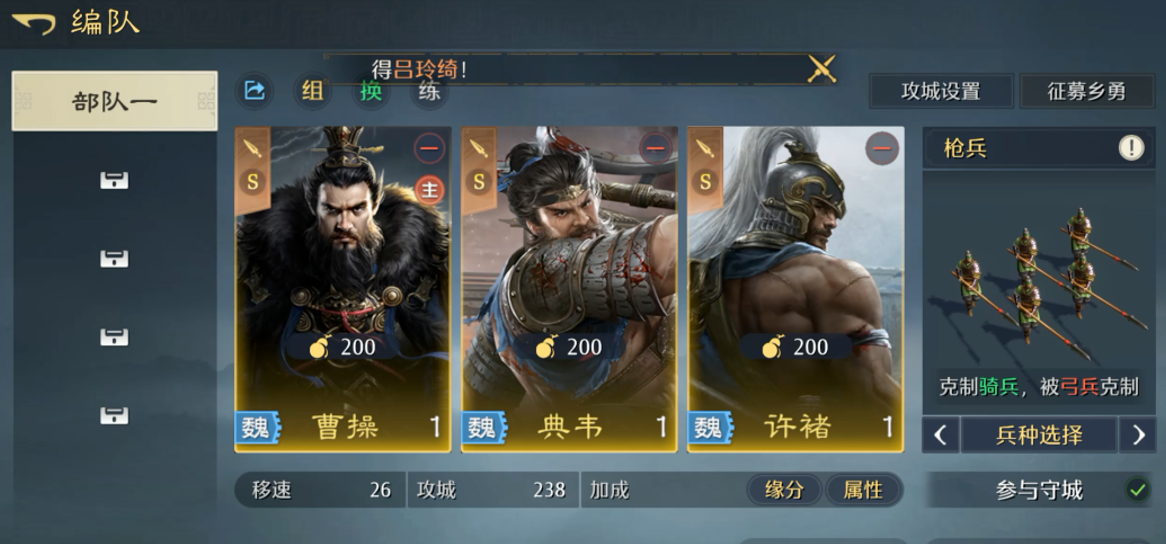Select the 组 round icon
Viewport: 1166px width, 544px height.
312,91
